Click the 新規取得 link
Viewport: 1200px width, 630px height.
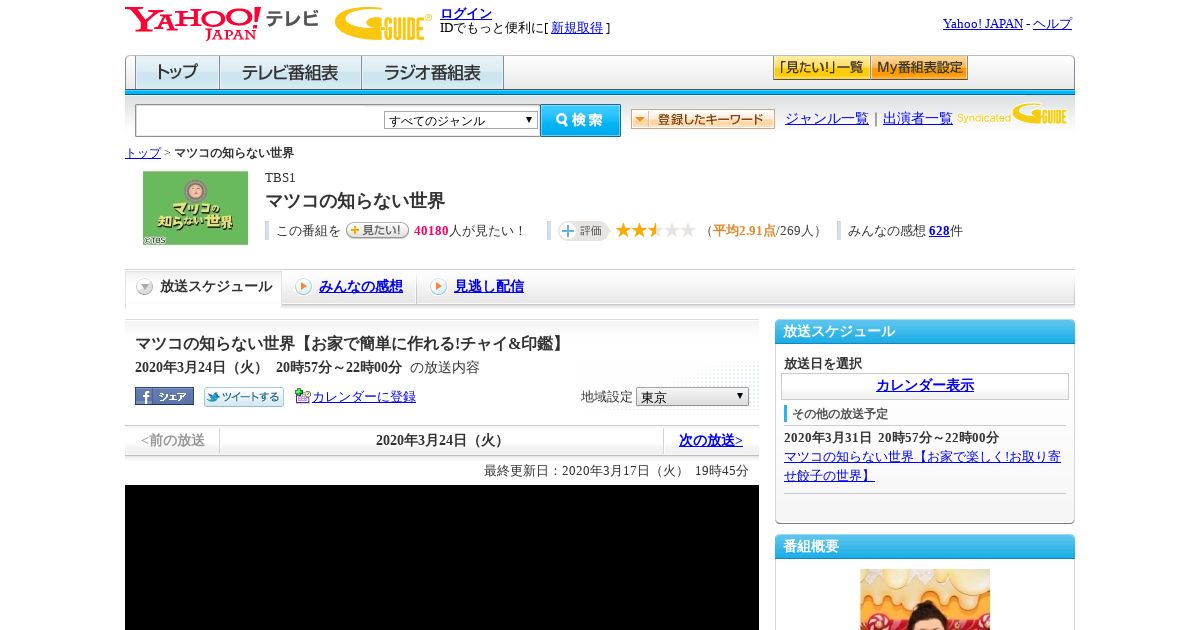pos(577,28)
